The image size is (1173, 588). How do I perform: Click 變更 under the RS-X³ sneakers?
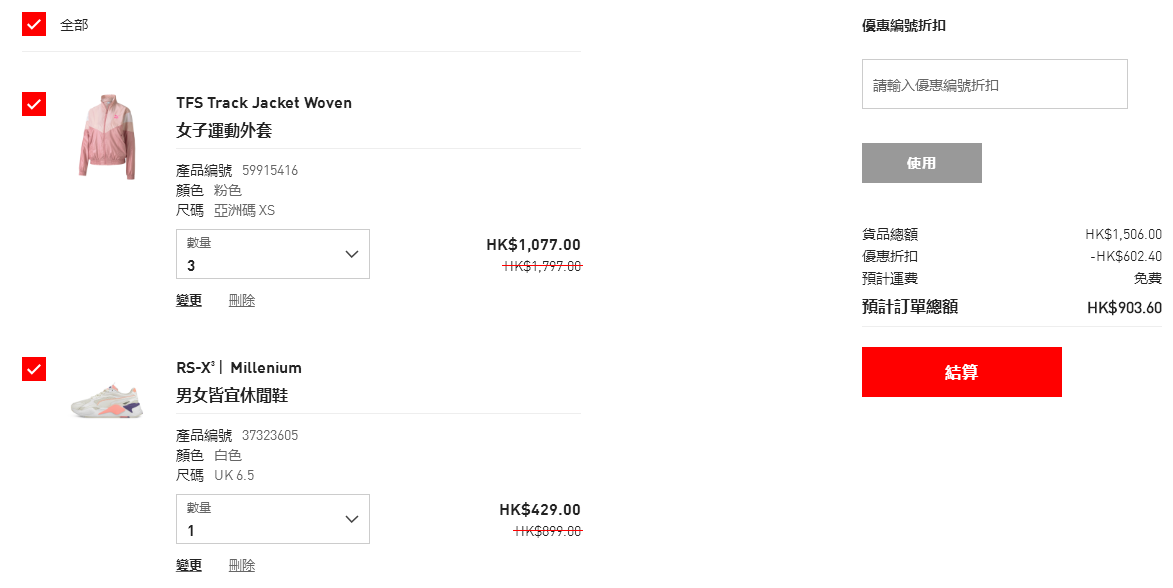click(x=189, y=566)
